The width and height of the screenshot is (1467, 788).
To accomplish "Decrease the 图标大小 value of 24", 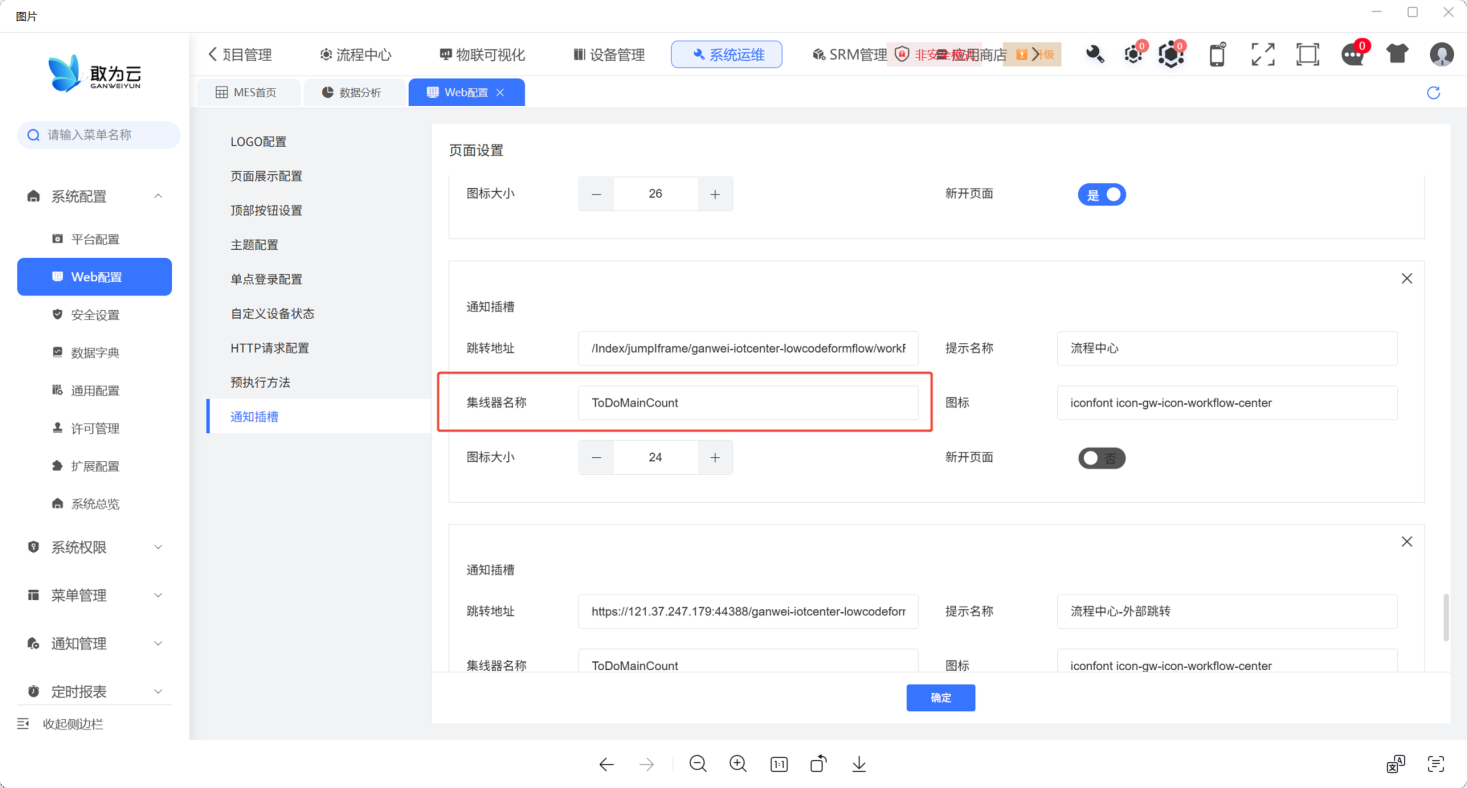I will tap(596, 457).
